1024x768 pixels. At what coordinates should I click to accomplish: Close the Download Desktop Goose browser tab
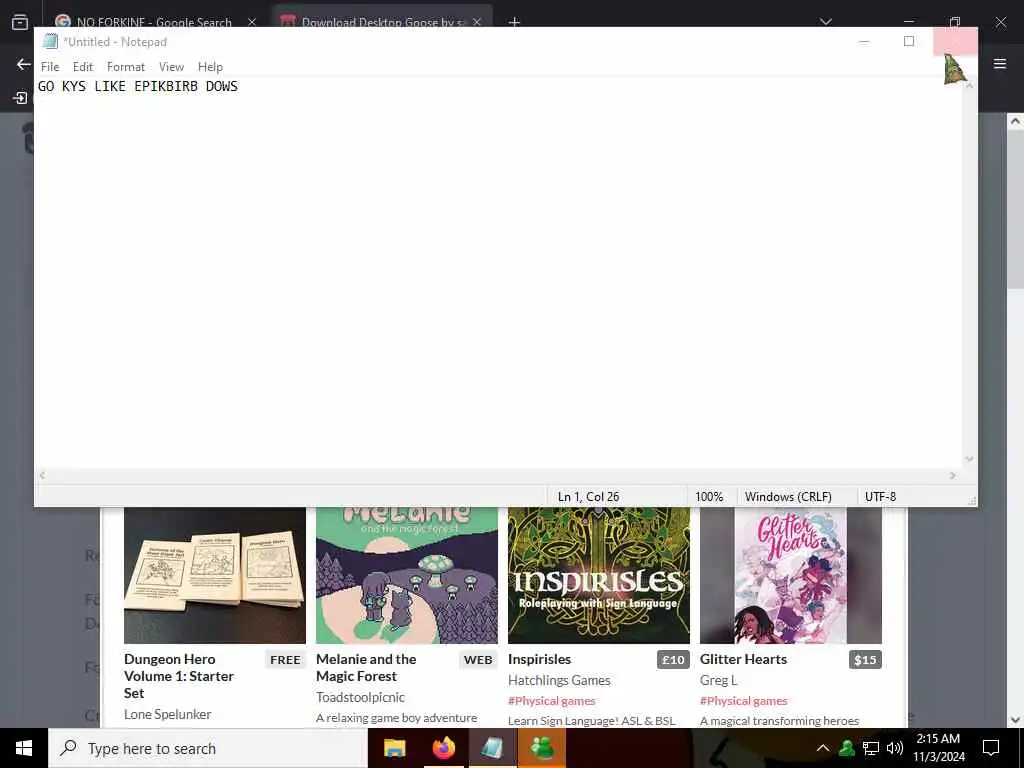pos(477,22)
